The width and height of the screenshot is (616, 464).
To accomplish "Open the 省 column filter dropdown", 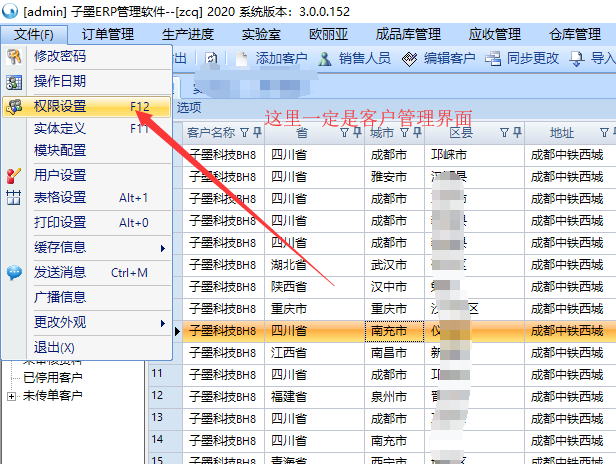I will click(343, 133).
